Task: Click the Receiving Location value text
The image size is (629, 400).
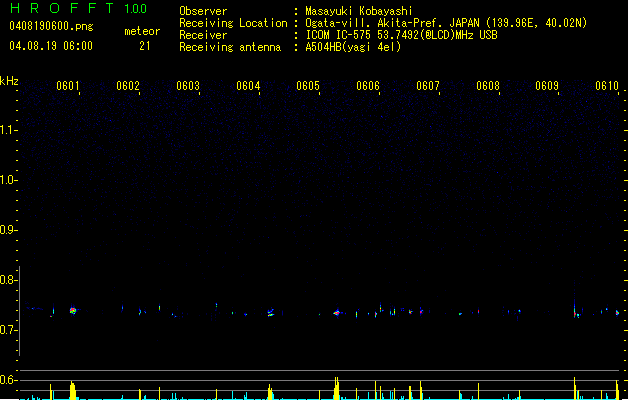Action: pos(446,23)
